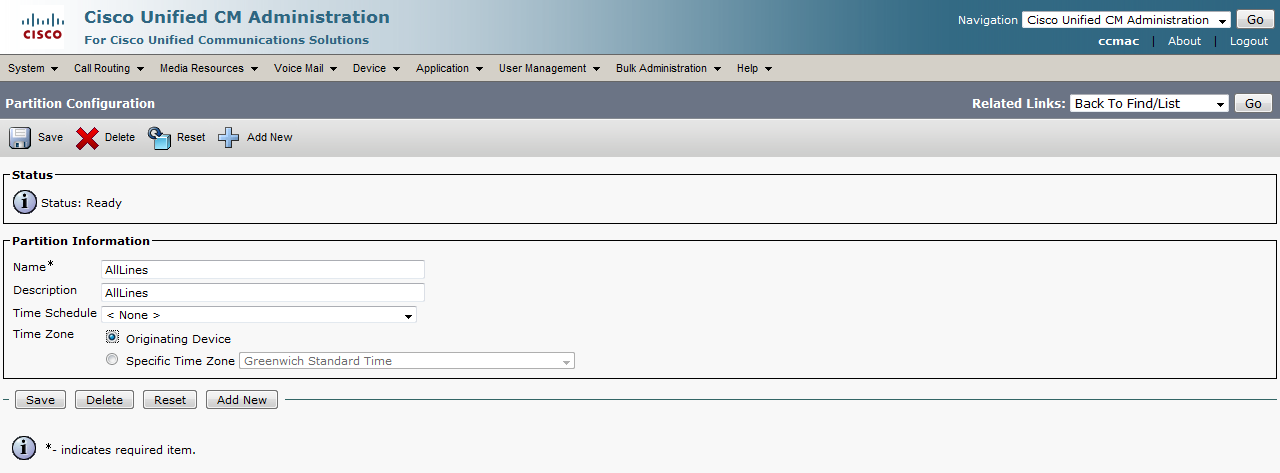1280x473 pixels.
Task: Click the Cisco Unified CM Administration title
Action: (237, 17)
